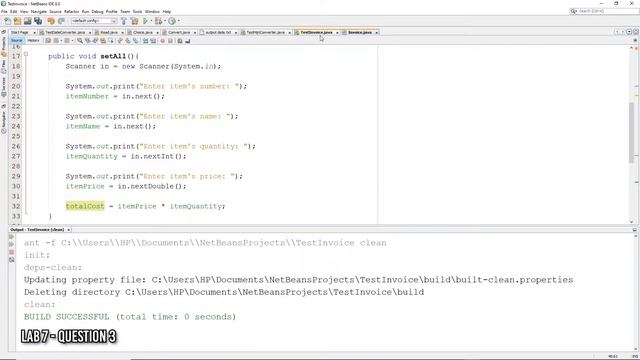The width and height of the screenshot is (640, 360).
Task: Click the Build Project hammer icon
Action: point(124,21)
